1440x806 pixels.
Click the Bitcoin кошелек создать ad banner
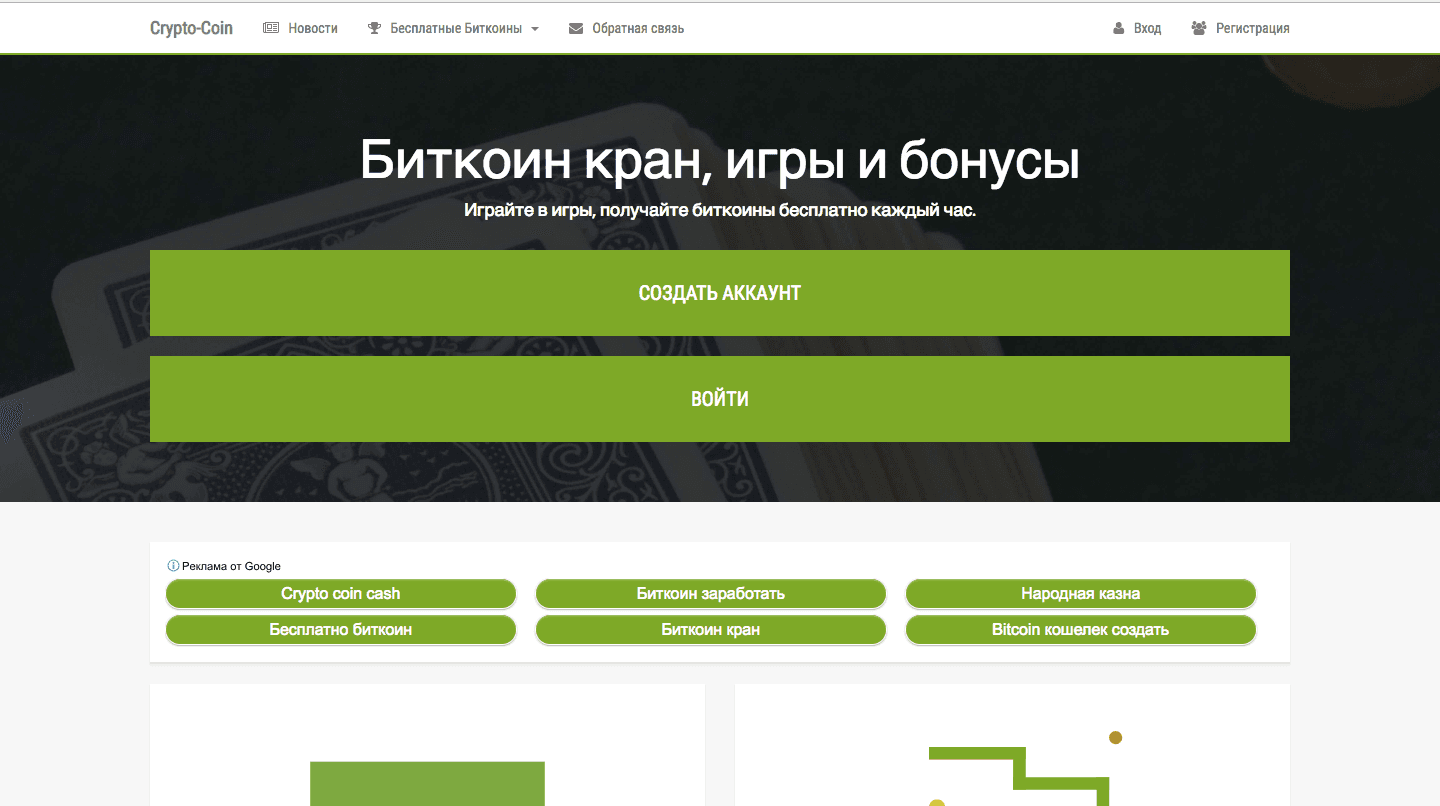pyautogui.click(x=1080, y=629)
